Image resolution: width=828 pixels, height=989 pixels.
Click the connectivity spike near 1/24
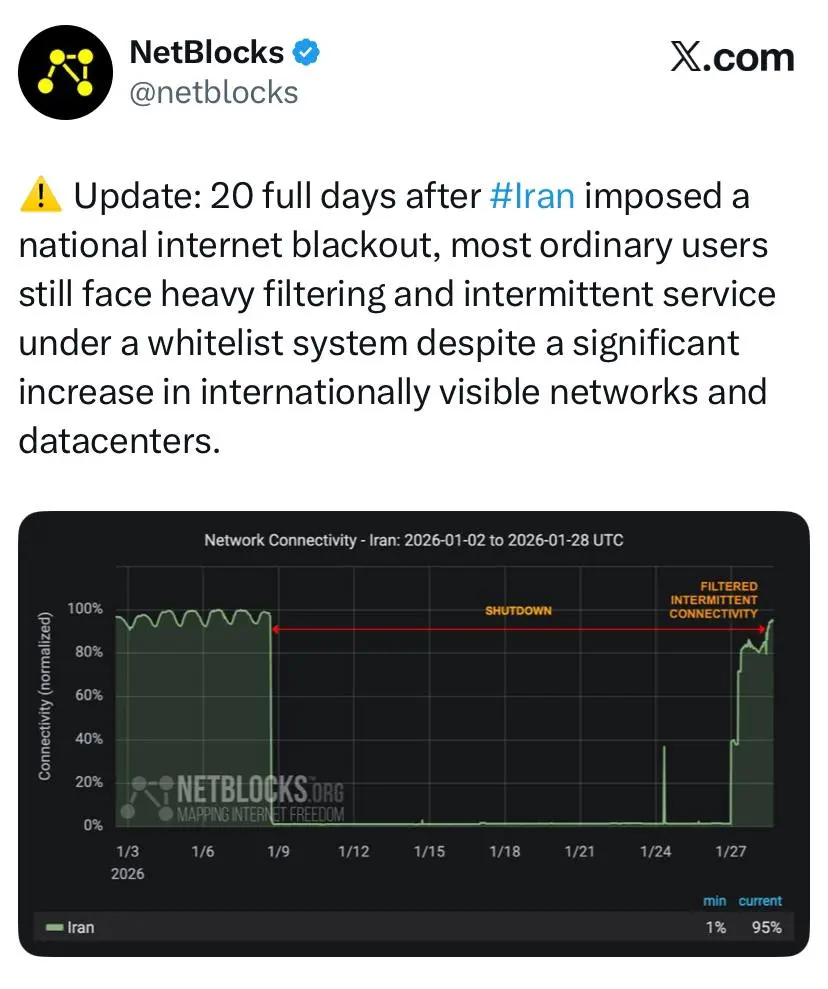pos(664,780)
